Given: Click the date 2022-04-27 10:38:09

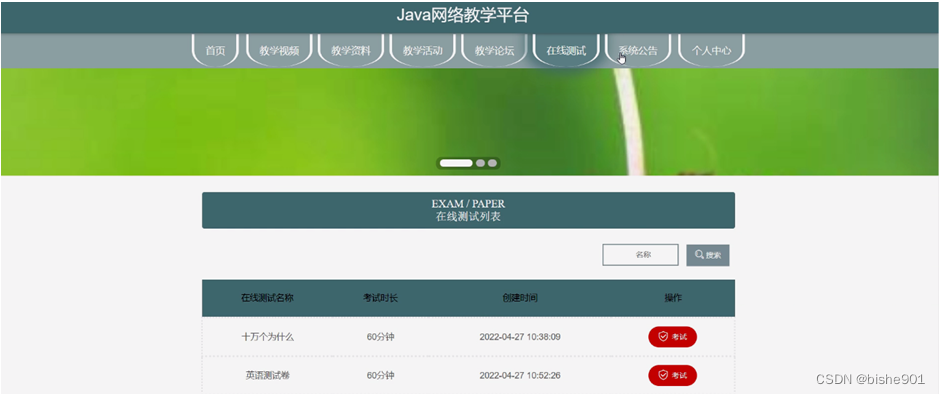Looking at the screenshot, I should click(x=520, y=337).
